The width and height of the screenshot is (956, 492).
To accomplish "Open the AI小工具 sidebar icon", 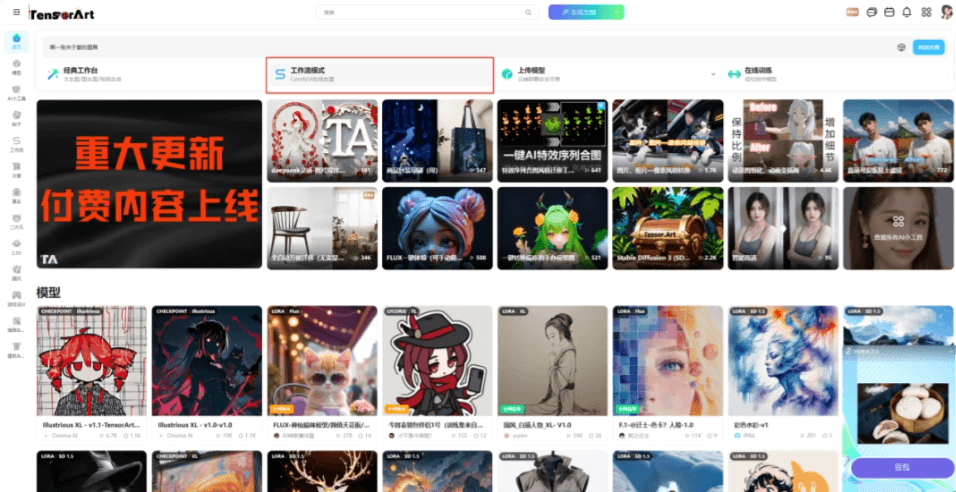I will [x=16, y=94].
